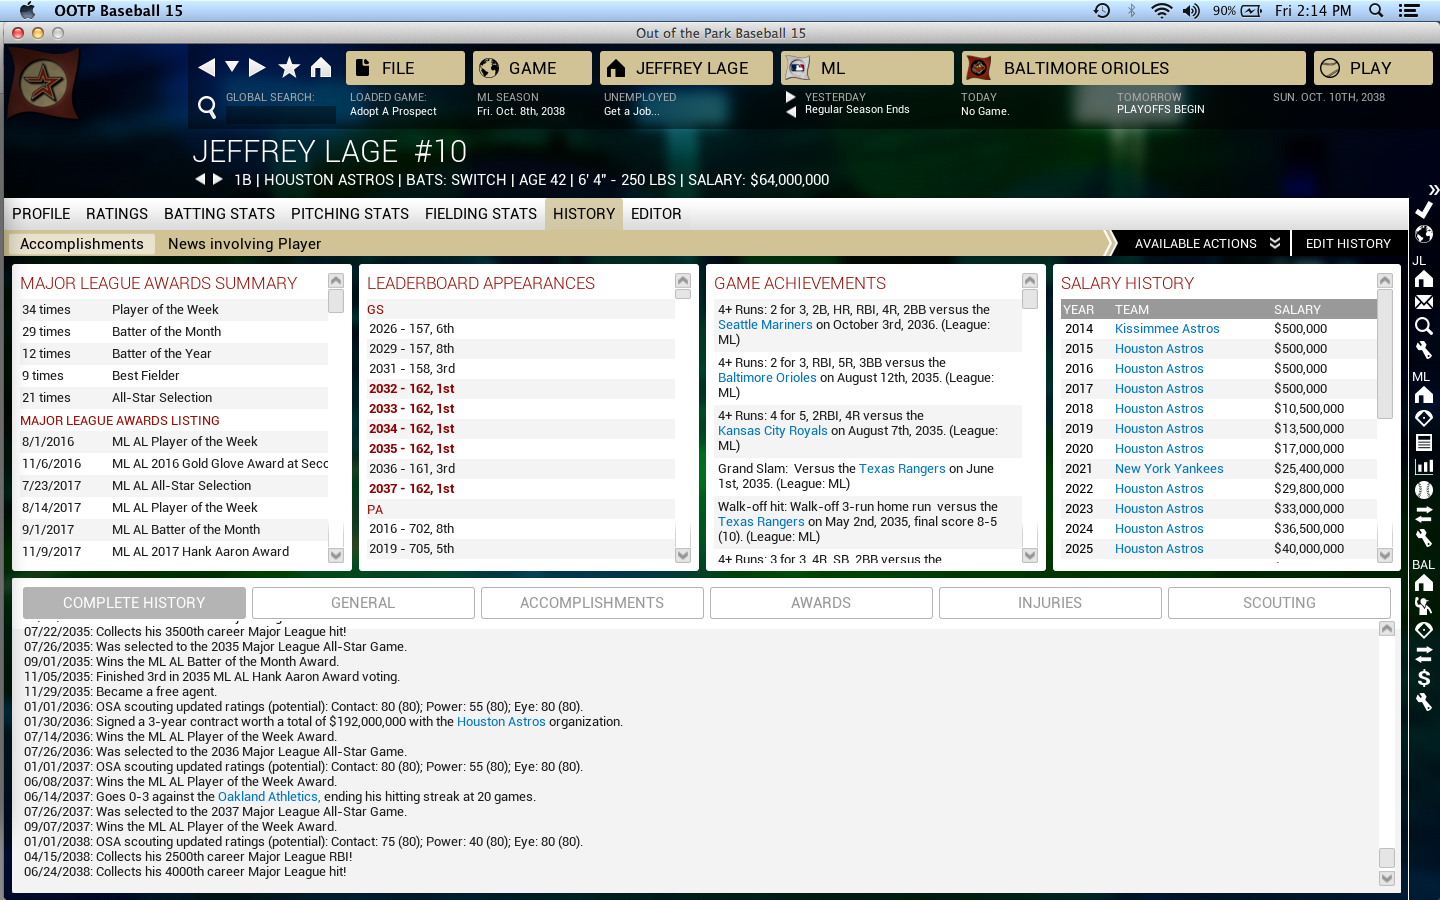This screenshot has height=900, width=1440.
Task: Go to previous day arrow beside Regular Season Ends
Action: (791, 111)
